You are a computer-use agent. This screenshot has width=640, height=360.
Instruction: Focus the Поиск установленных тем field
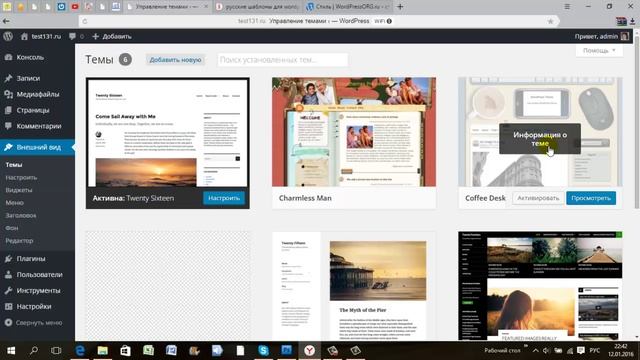(282, 60)
